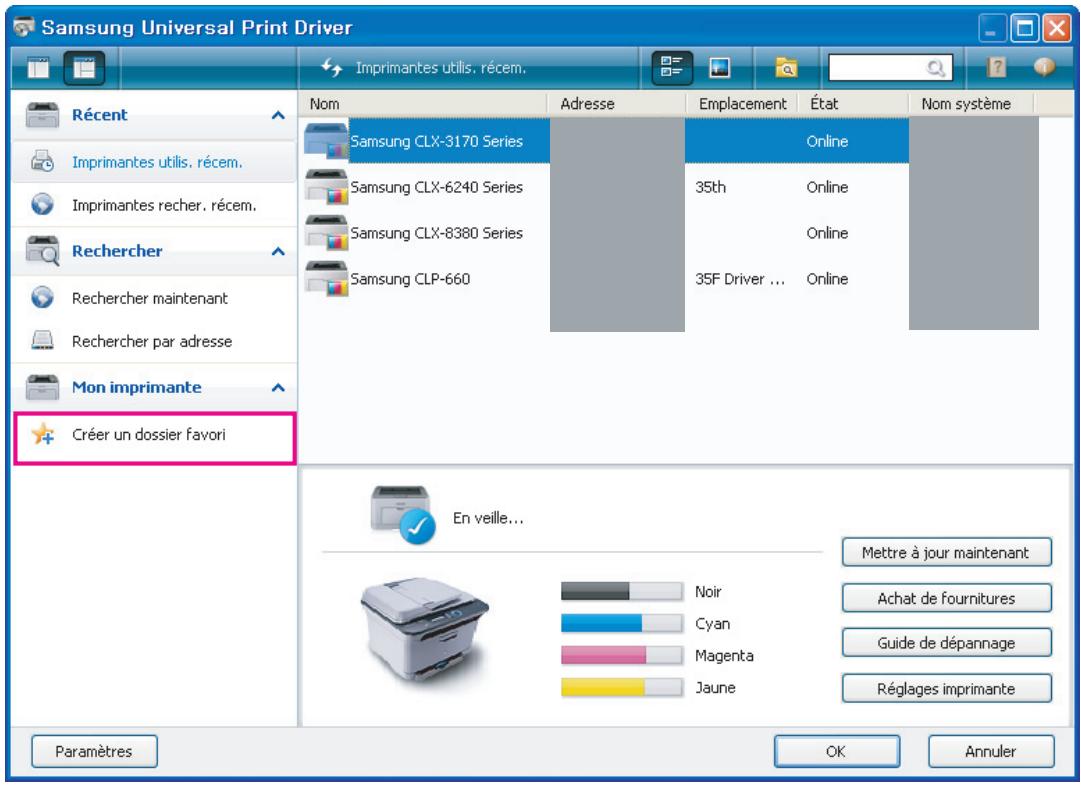Collapse the Récent section chevron

click(278, 115)
